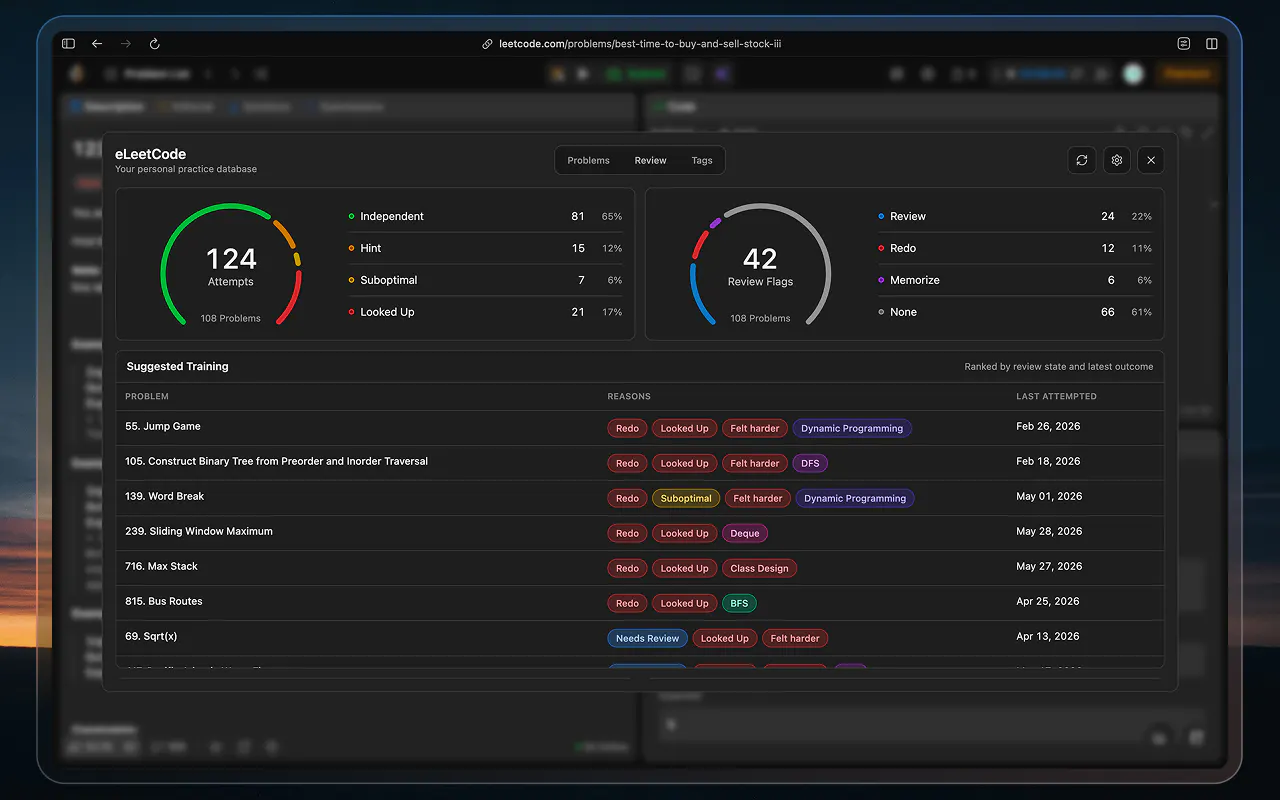Go back with the browser arrow
Viewport: 1280px width, 800px height.
97,44
